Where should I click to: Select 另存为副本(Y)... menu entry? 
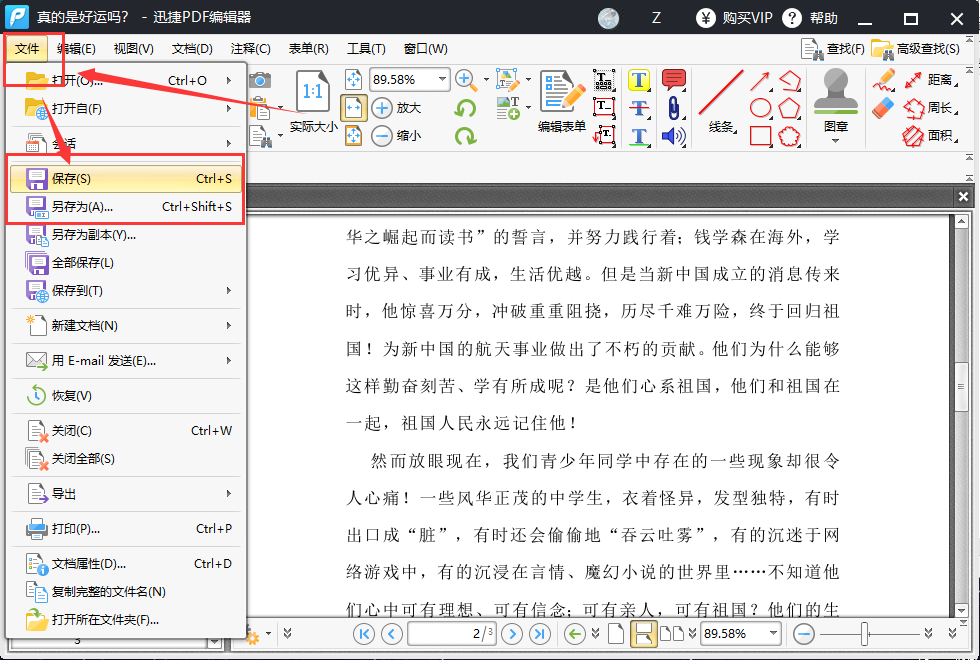tap(126, 235)
